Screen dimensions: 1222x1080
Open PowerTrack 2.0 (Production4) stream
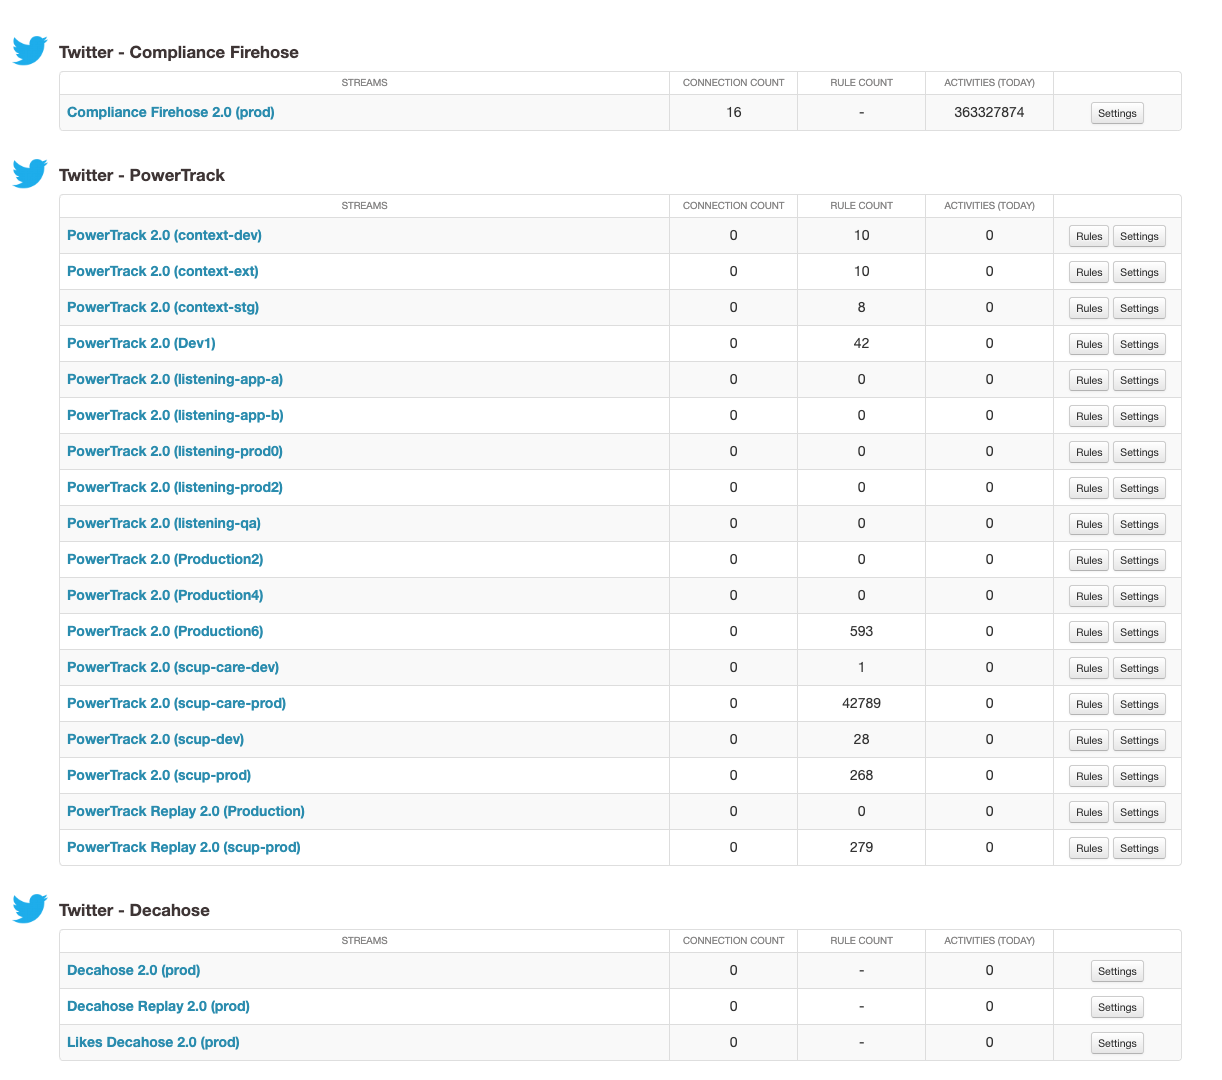click(165, 595)
